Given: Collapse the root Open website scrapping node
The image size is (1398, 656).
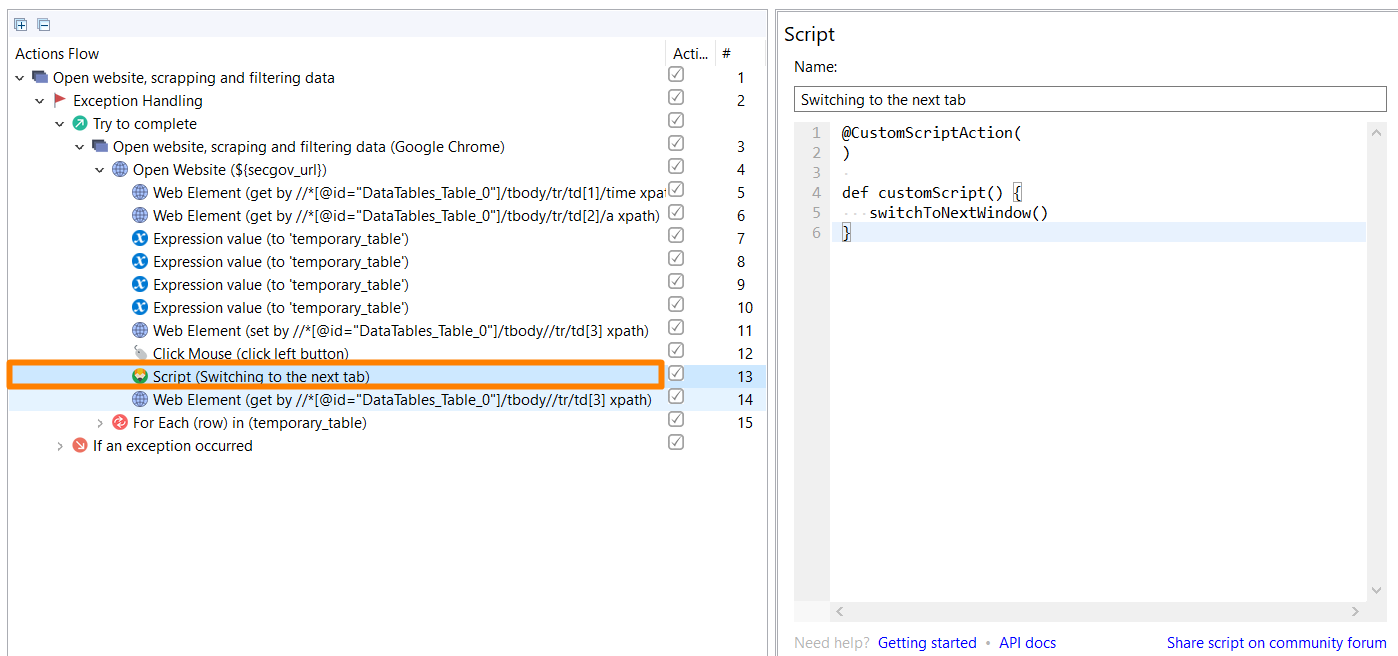Looking at the screenshot, I should [x=20, y=77].
